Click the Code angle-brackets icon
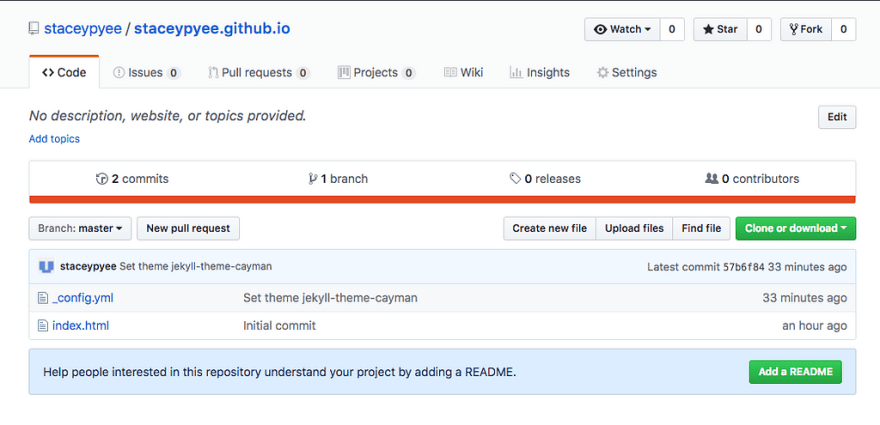 (48, 72)
